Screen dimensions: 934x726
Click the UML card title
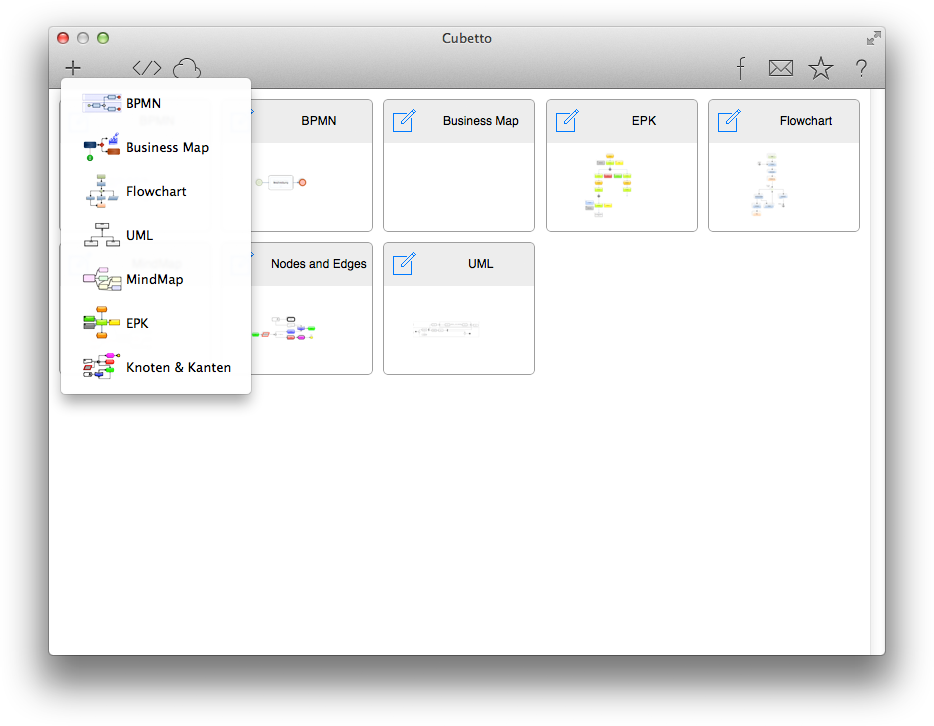pyautogui.click(x=481, y=264)
